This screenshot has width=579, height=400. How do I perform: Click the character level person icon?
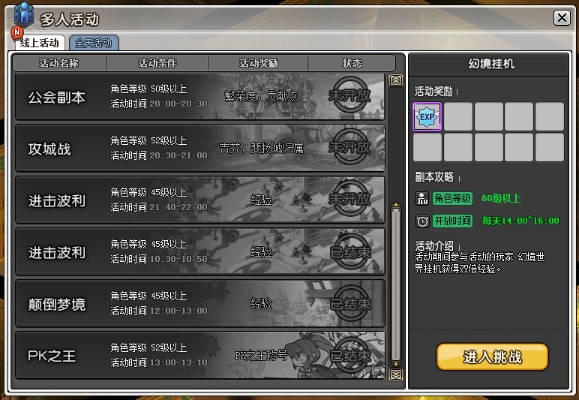tap(422, 199)
